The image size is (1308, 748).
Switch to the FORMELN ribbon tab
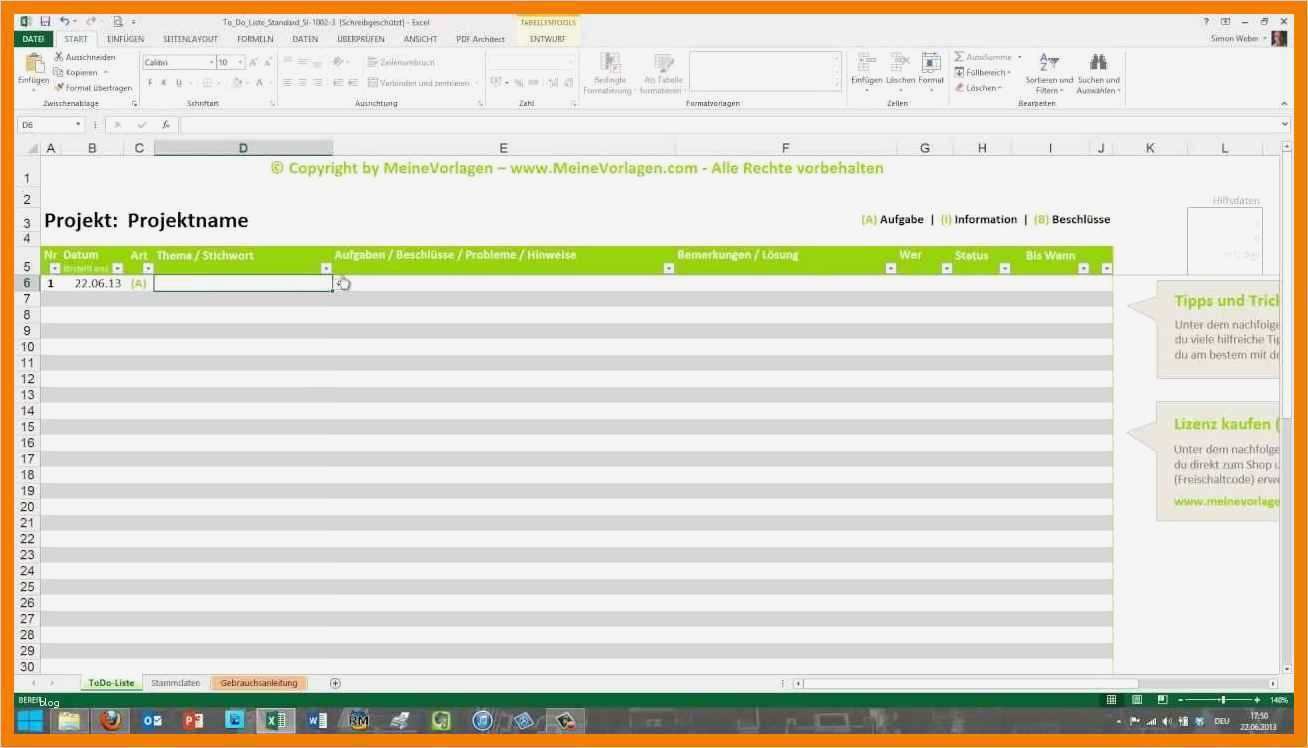point(255,38)
